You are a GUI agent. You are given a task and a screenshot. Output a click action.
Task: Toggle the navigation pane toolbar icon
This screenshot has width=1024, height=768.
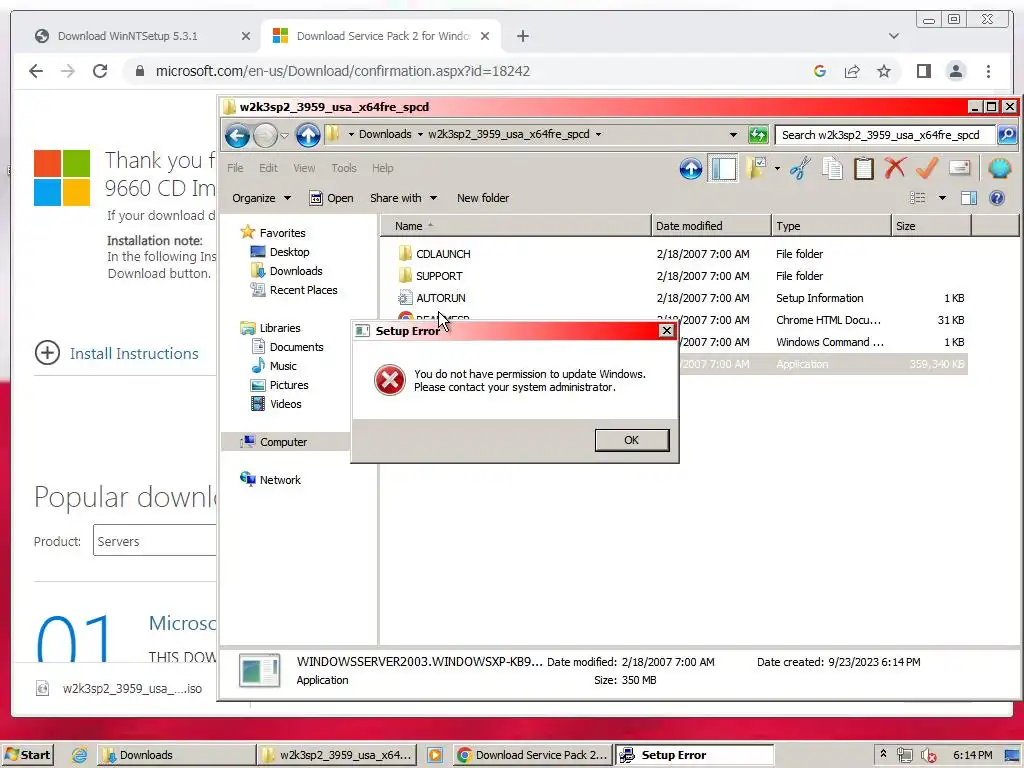(x=724, y=169)
